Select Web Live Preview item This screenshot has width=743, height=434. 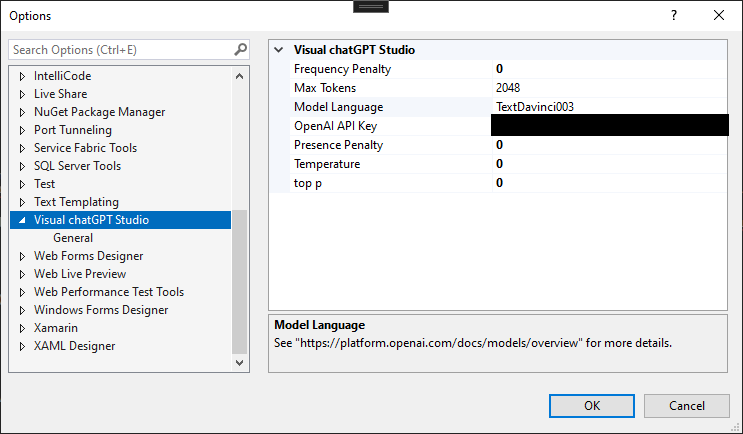(x=80, y=274)
